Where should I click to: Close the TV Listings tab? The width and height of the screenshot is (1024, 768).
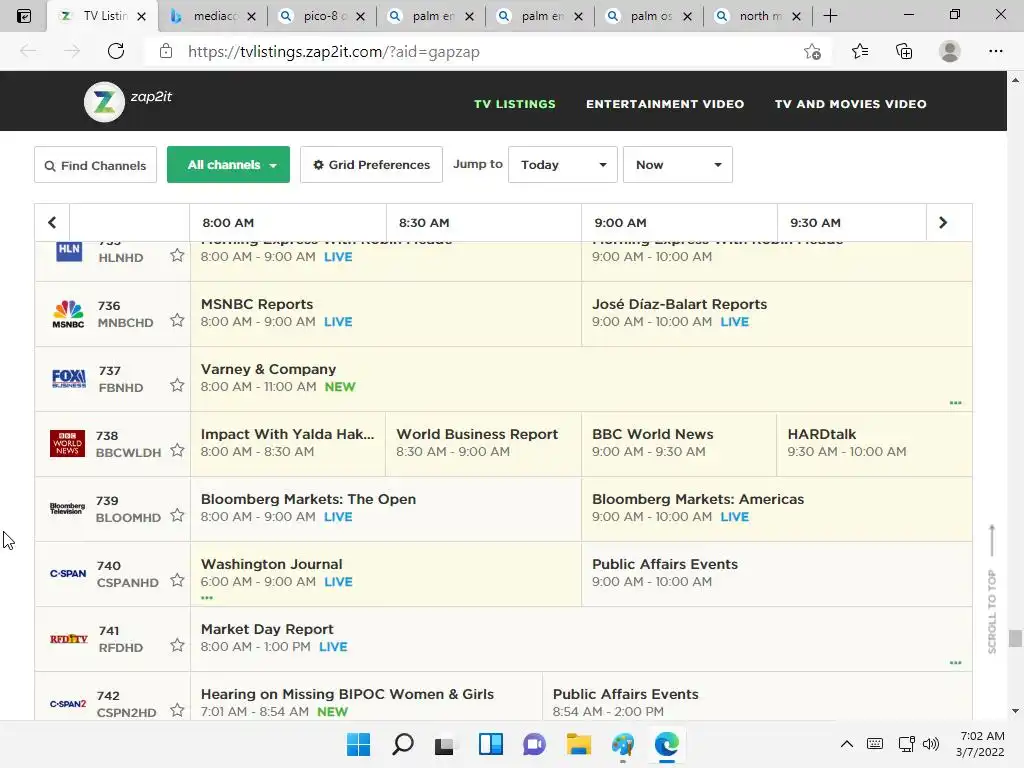click(x=142, y=16)
